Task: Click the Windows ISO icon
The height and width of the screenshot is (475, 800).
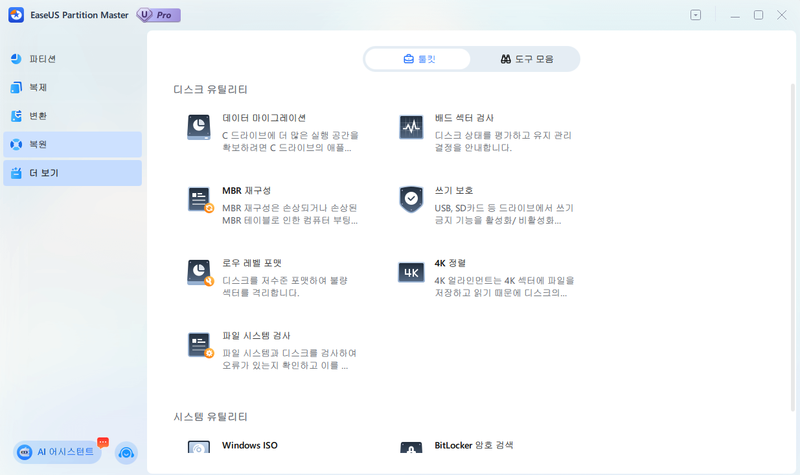Action: [200, 449]
